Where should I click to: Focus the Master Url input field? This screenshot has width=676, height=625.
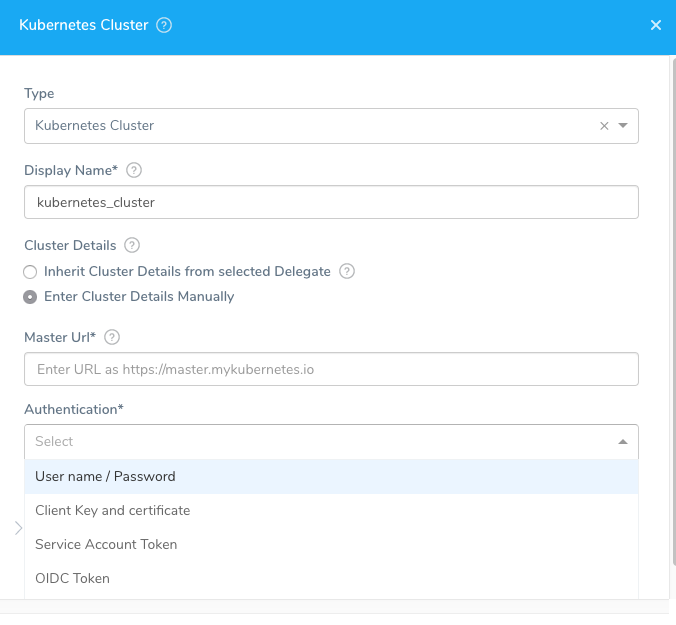click(331, 369)
